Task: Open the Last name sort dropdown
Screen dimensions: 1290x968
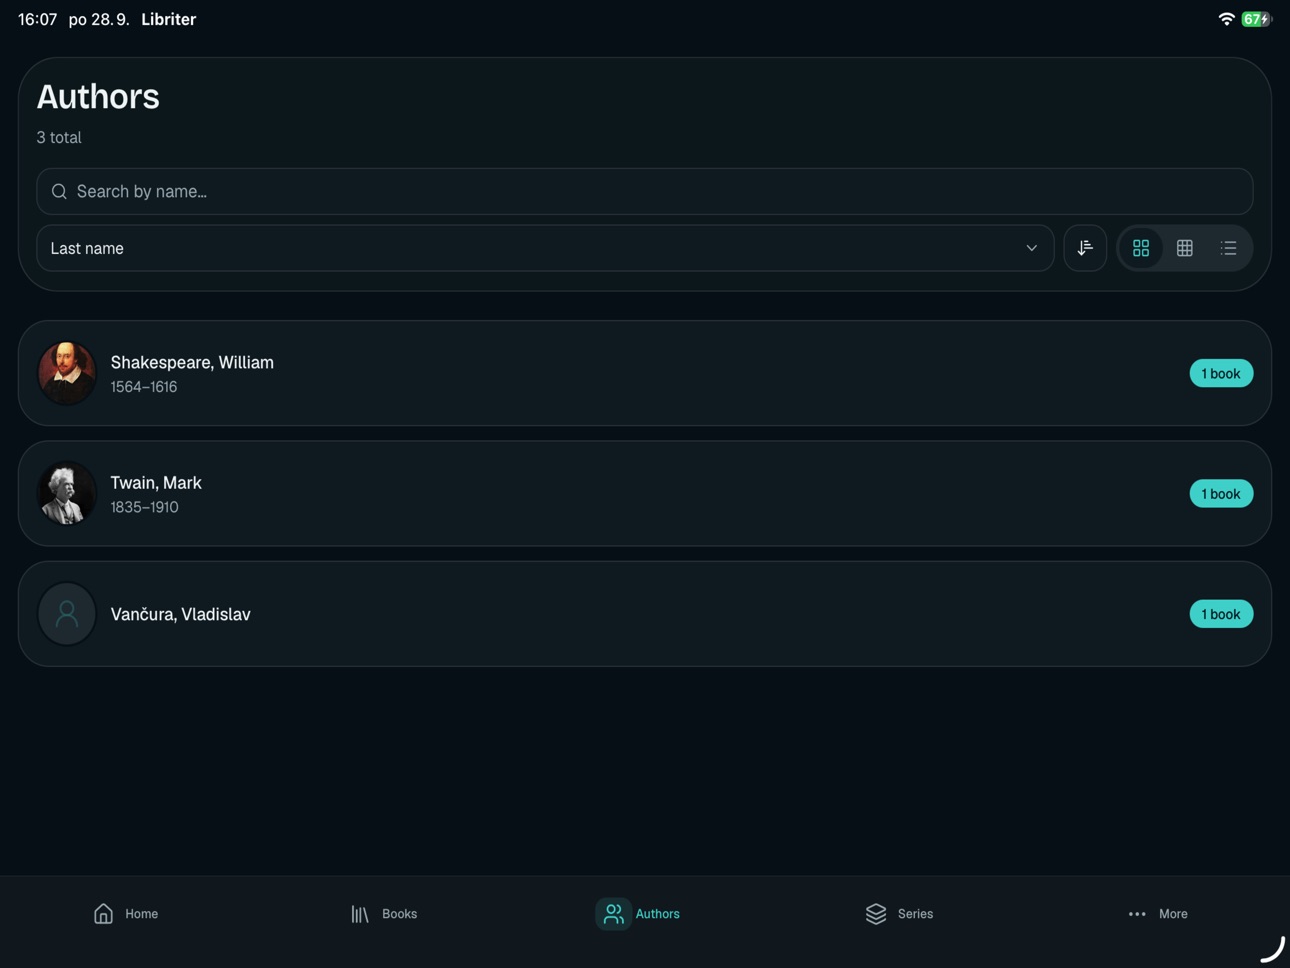Action: coord(545,248)
